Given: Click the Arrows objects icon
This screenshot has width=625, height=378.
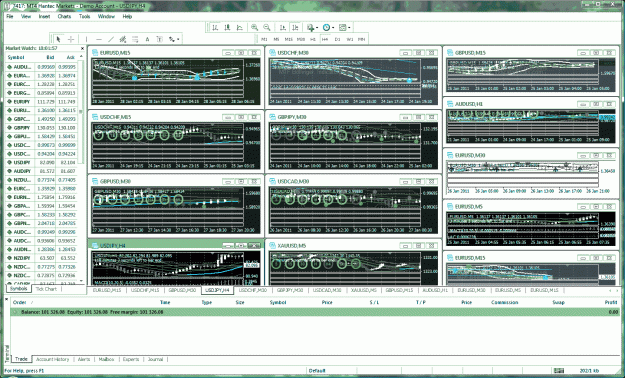Looking at the screenshot, I should 172,39.
